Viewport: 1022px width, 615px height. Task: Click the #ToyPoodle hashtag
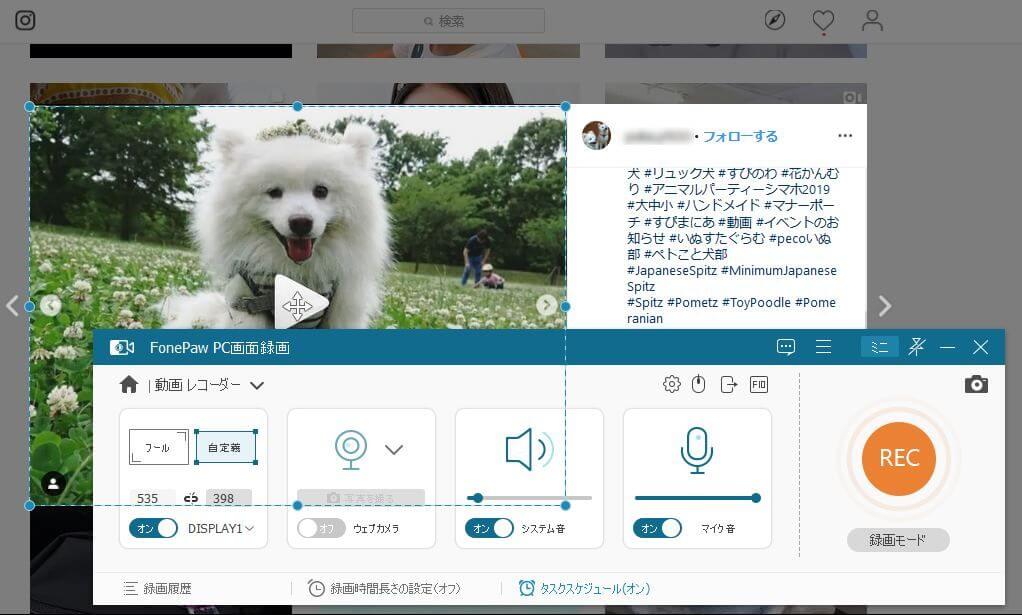click(x=756, y=302)
